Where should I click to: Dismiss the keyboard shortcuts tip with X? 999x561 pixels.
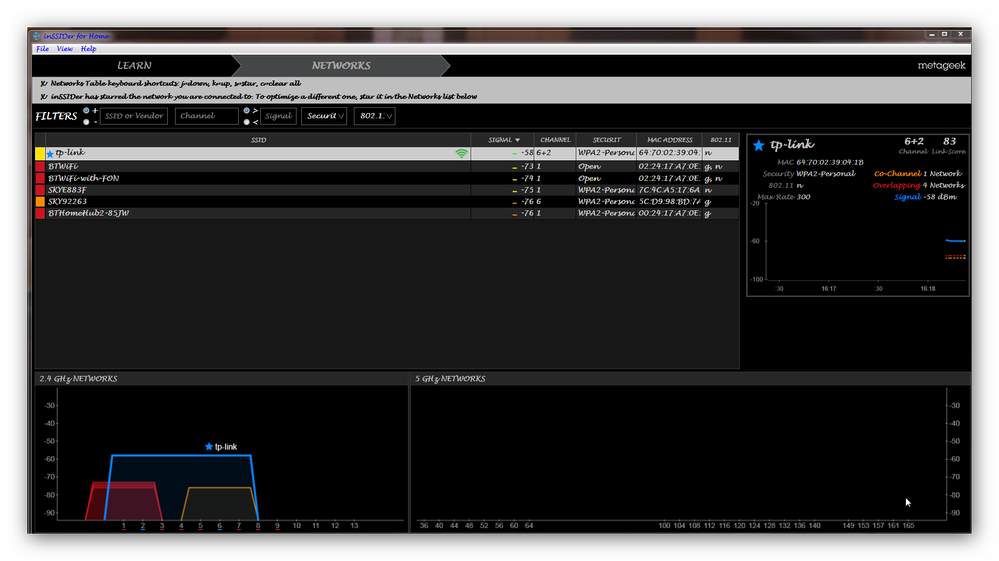pos(43,84)
